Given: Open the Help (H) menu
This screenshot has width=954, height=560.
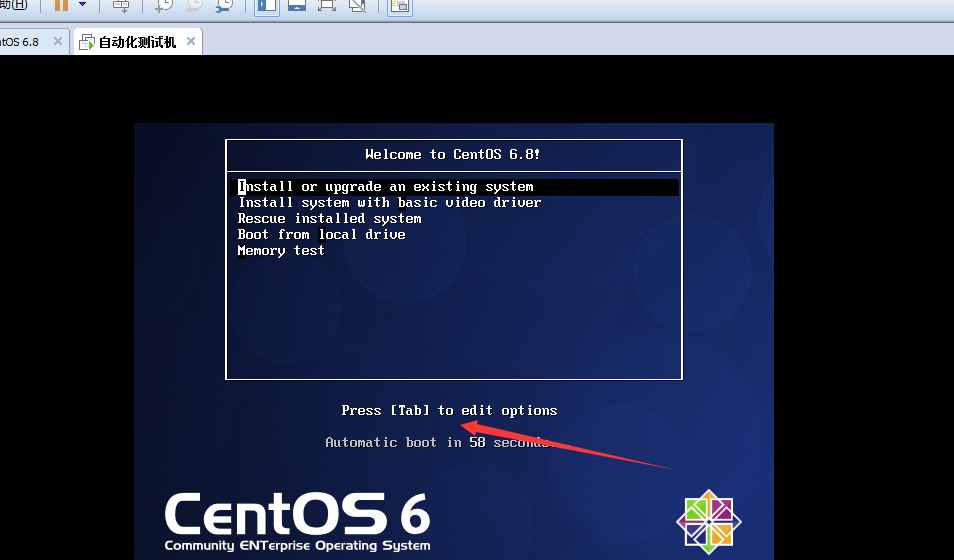Looking at the screenshot, I should (x=13, y=5).
